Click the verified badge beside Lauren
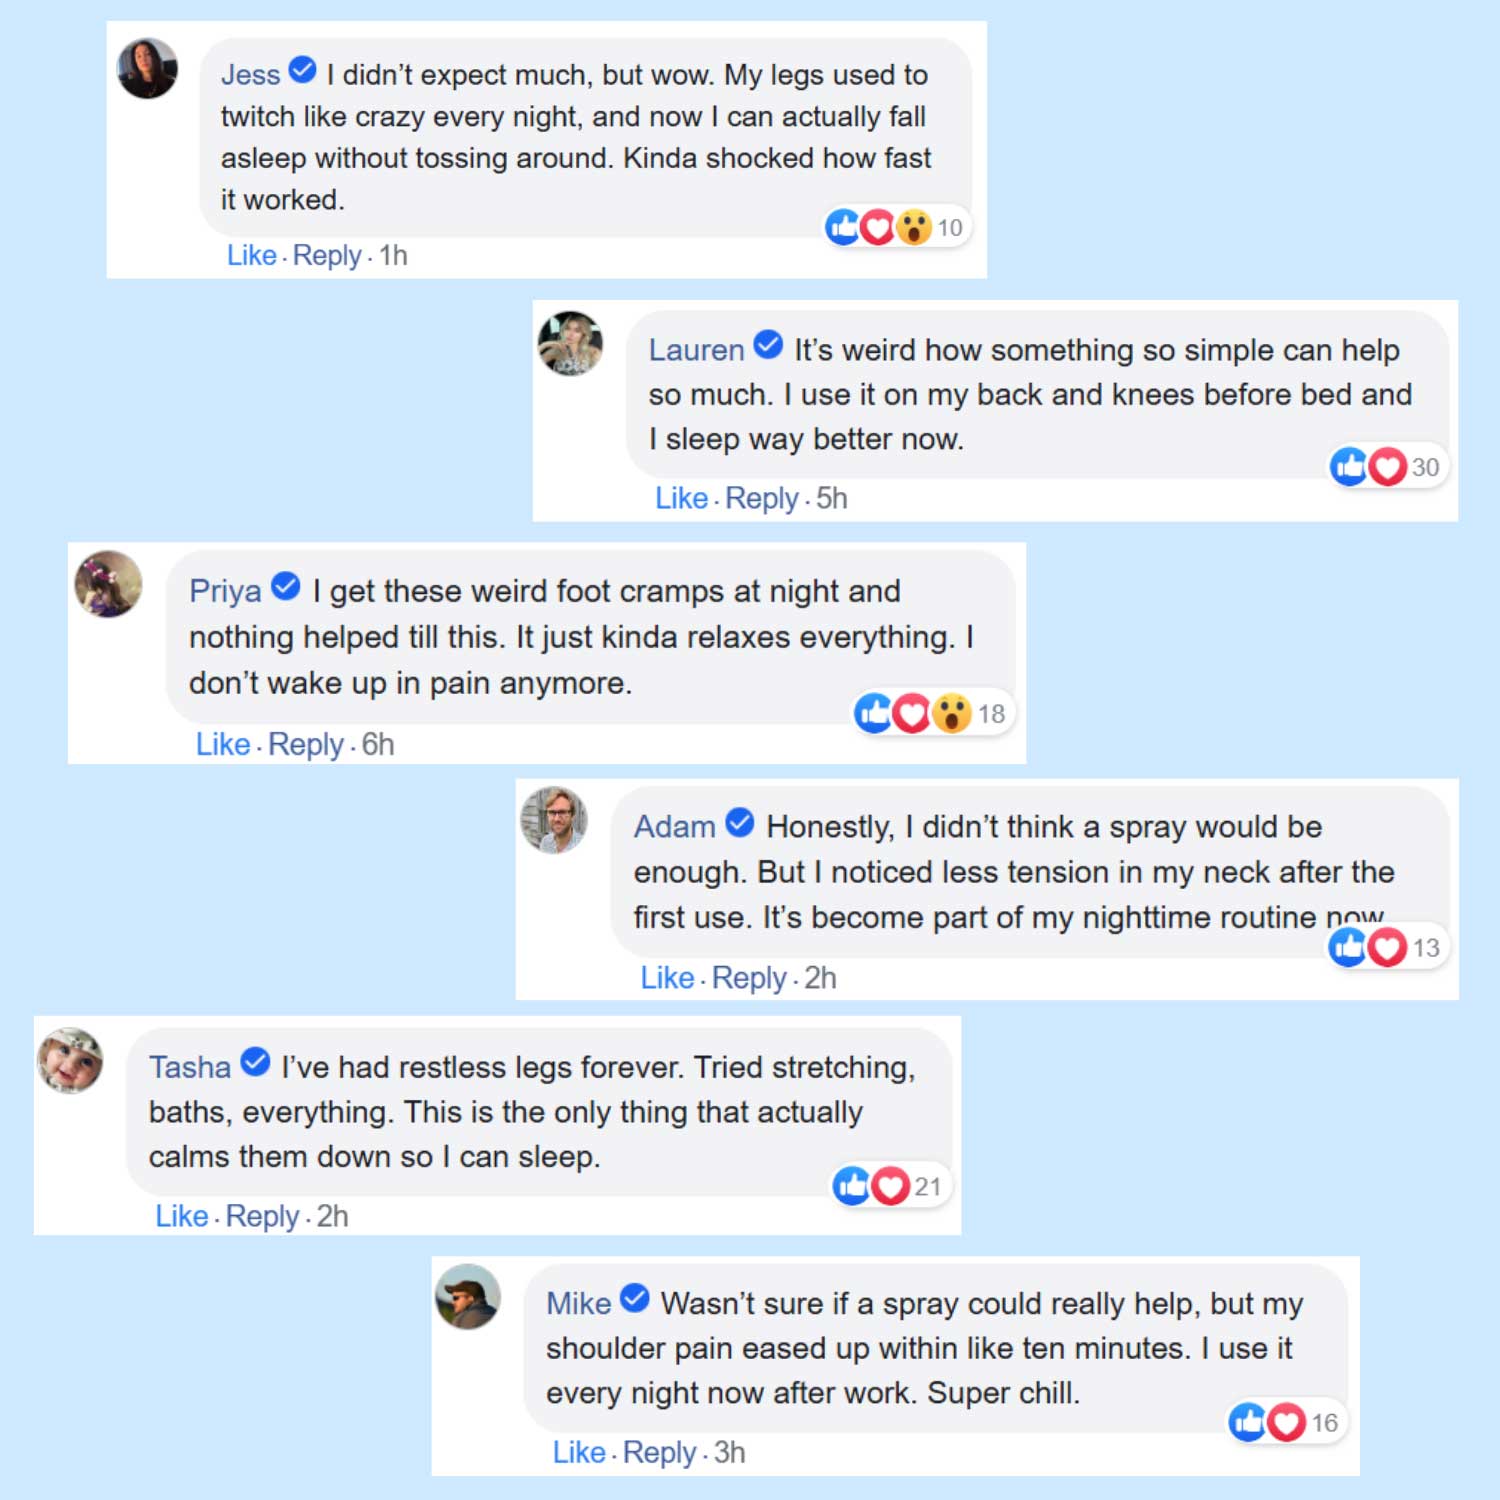Screen dimensions: 1500x1500 coord(768,345)
